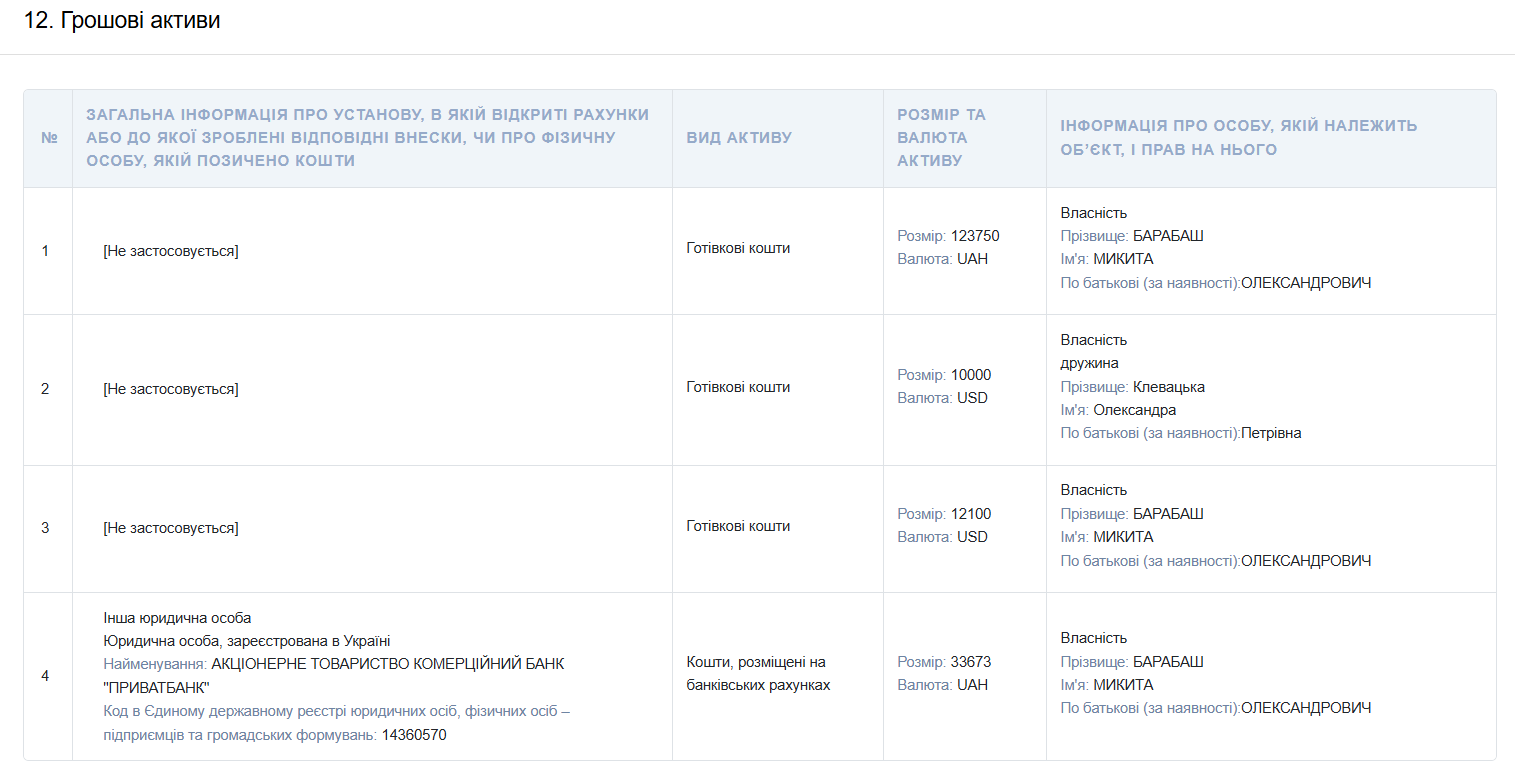Click the "Інша юридична особа" text
The width and height of the screenshot is (1515, 776).
click(x=177, y=618)
